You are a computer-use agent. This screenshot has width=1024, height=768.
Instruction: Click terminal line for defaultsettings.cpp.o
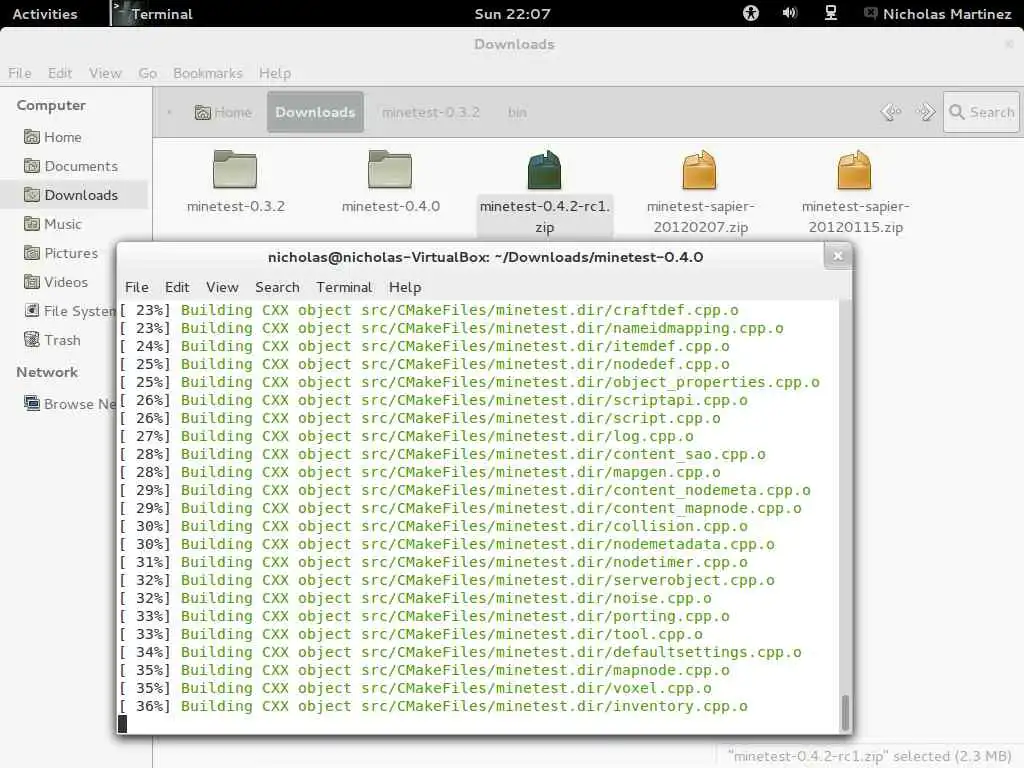coord(460,652)
